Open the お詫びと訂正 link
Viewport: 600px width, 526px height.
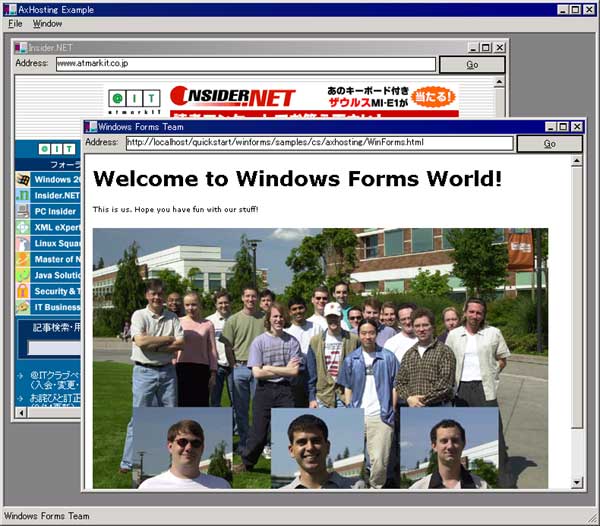pos(55,398)
